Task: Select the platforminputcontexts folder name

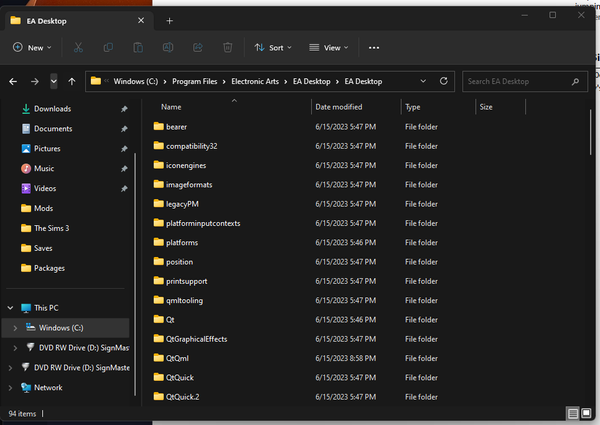Action: (203, 223)
